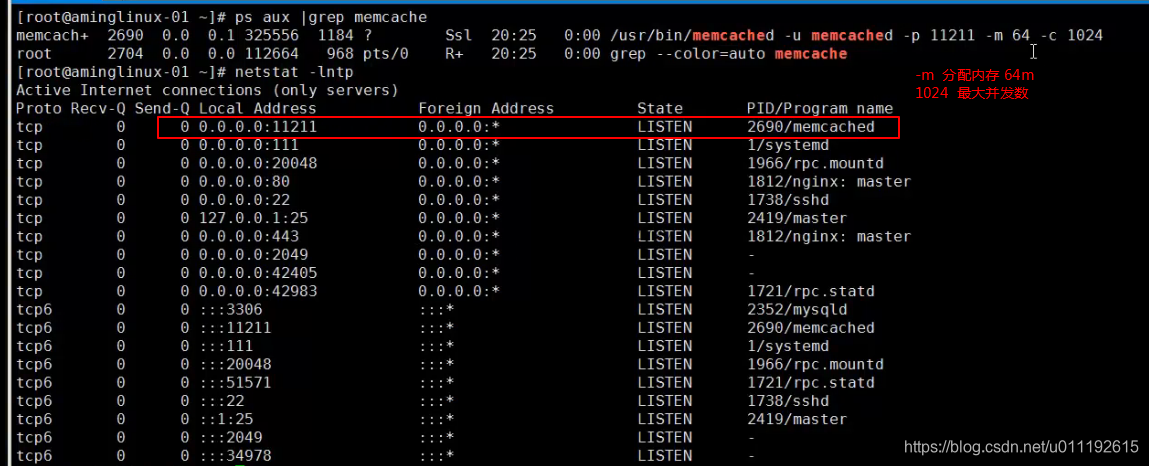Image resolution: width=1149 pixels, height=466 pixels.
Task: Select '2419/master' in the 127.0.0.1:25 row
Action: 797,218
